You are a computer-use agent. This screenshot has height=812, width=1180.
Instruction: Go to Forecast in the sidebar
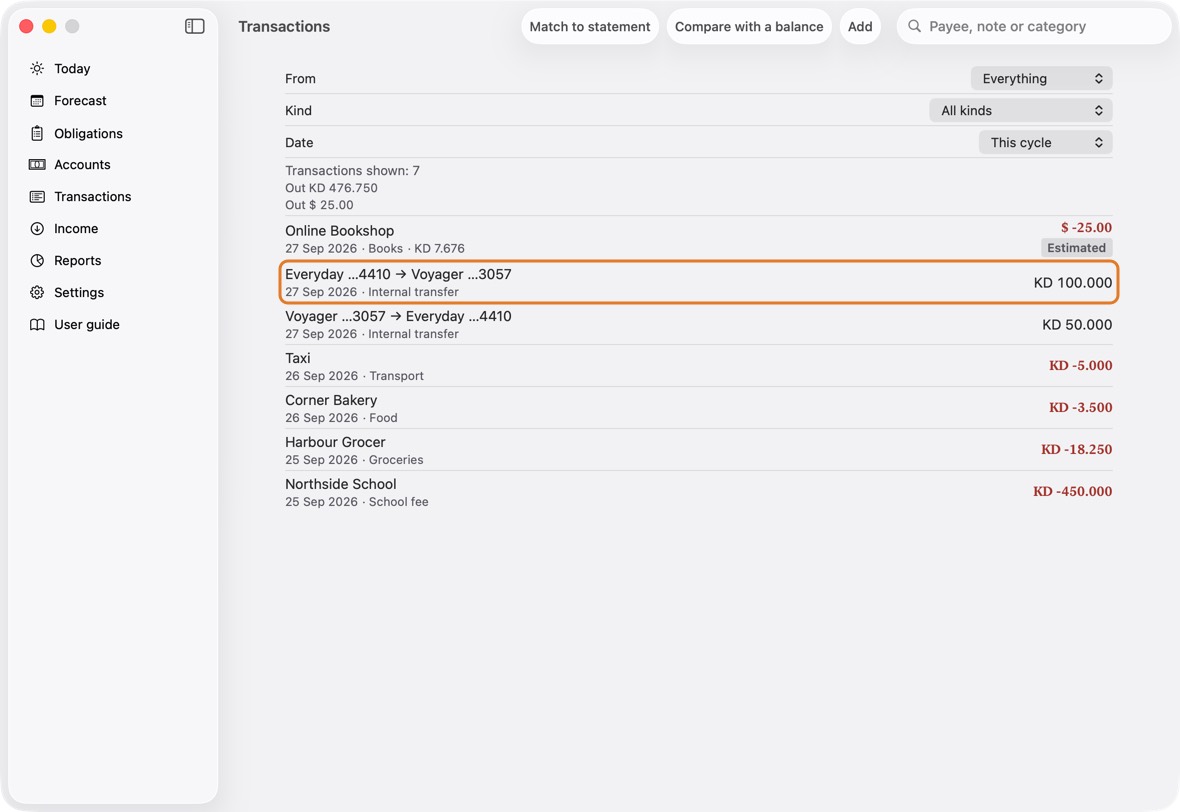coord(81,101)
